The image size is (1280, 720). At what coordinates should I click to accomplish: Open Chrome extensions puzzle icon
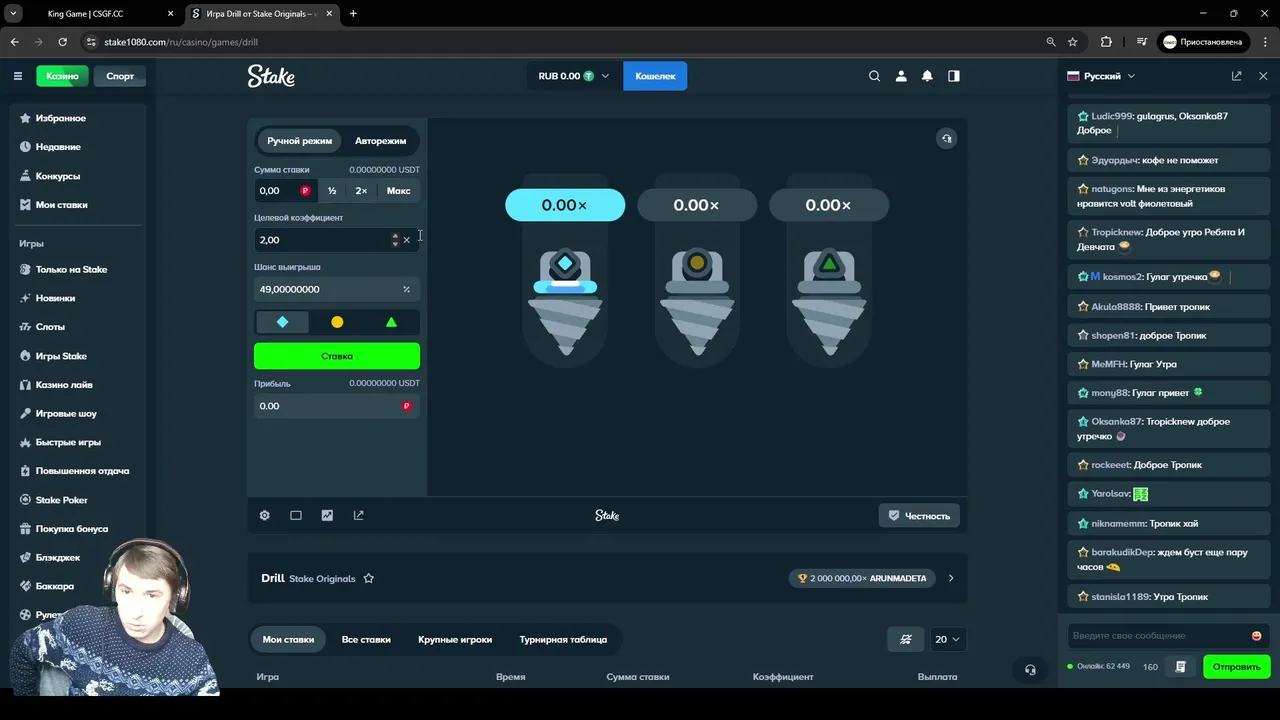coord(1106,42)
